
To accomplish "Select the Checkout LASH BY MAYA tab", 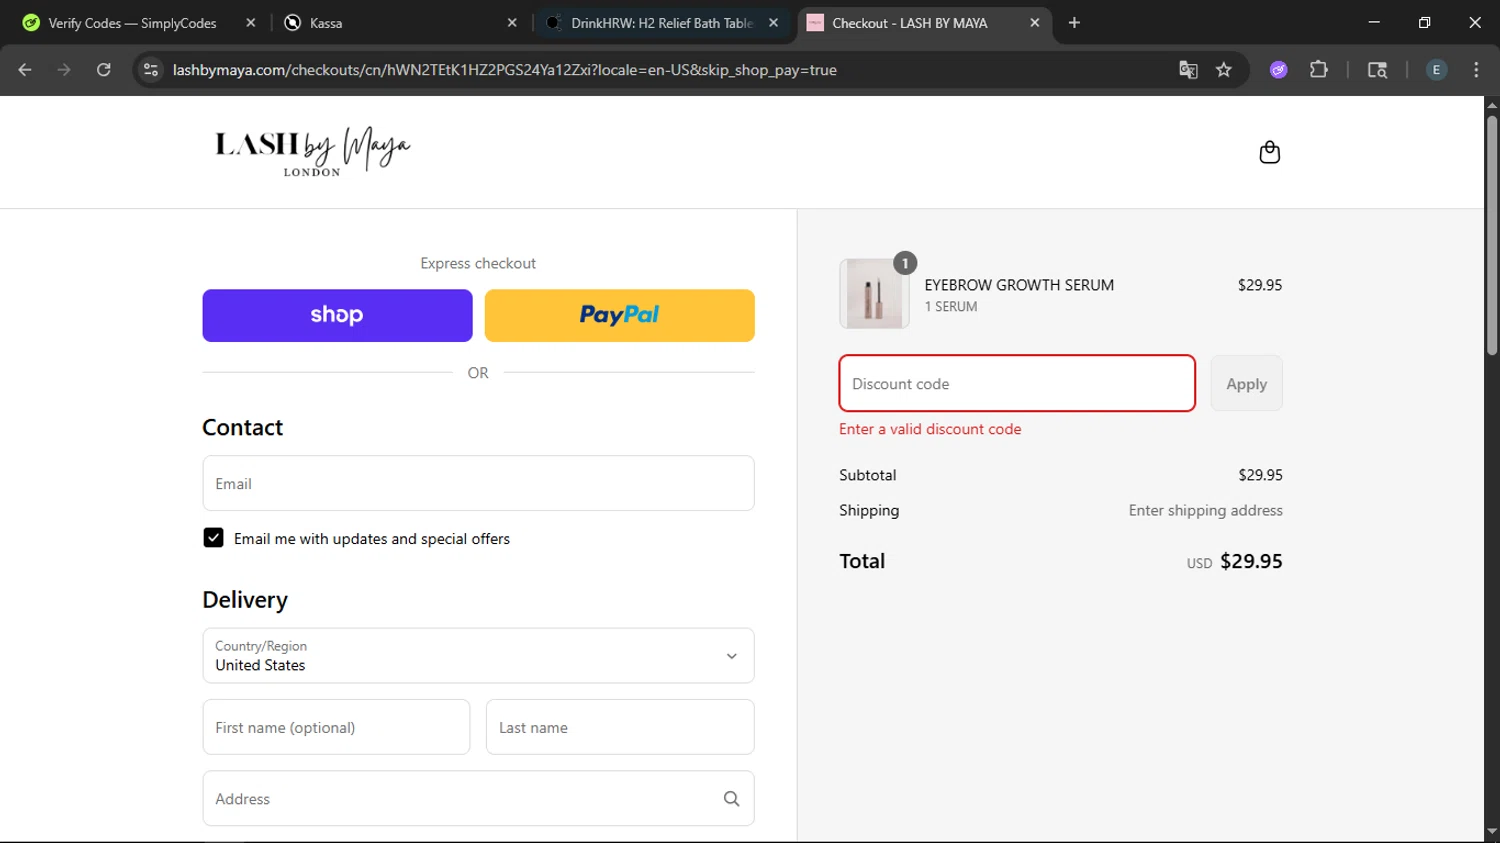I will [x=925, y=23].
